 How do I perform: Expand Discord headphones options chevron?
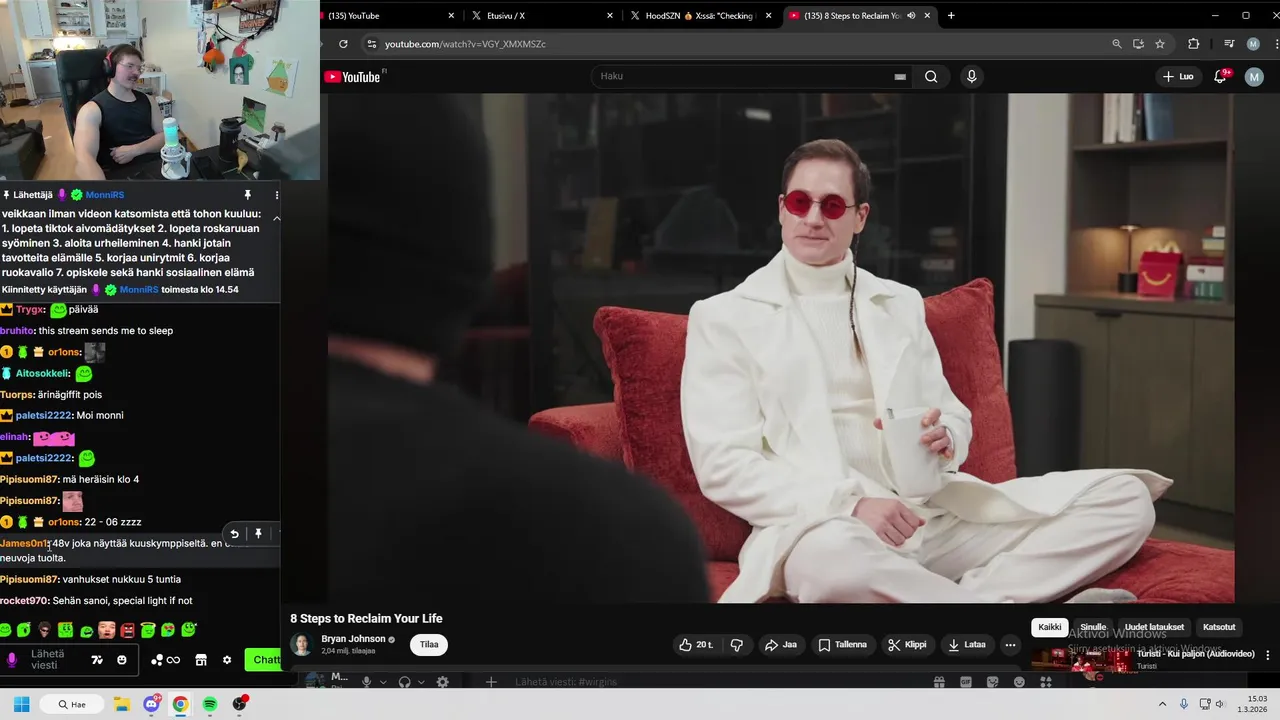pyautogui.click(x=421, y=682)
